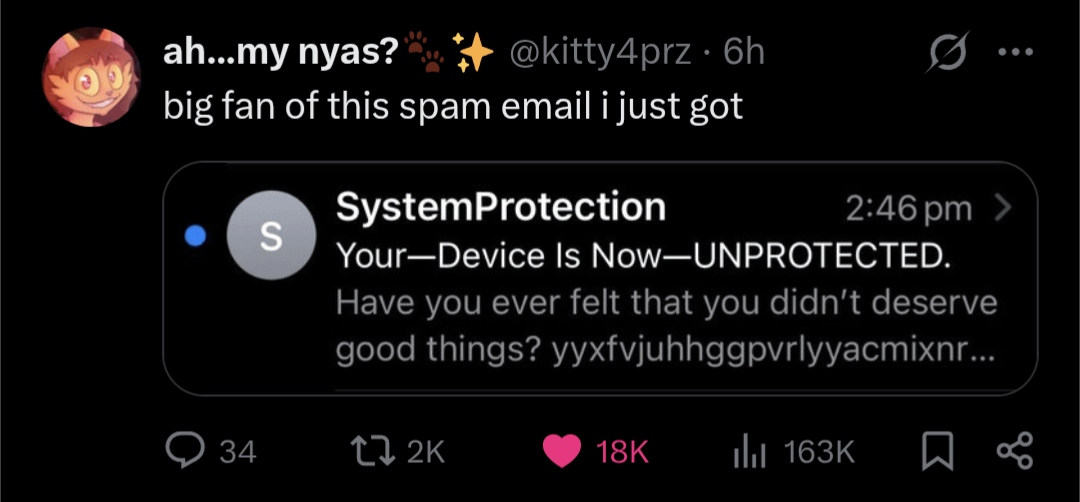
Task: Open the @kitty4prz handle link
Action: pyautogui.click(x=600, y=52)
